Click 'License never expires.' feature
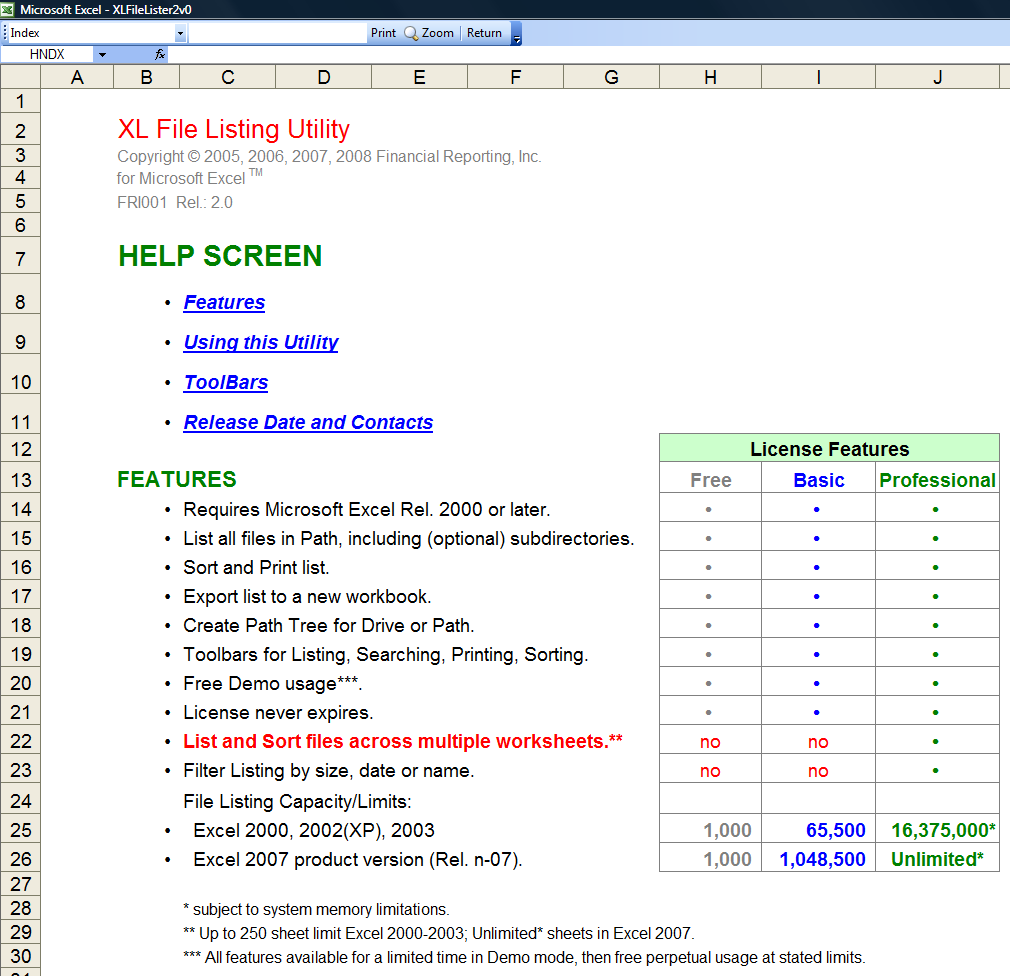The height and width of the screenshot is (976, 1010). pos(278,713)
